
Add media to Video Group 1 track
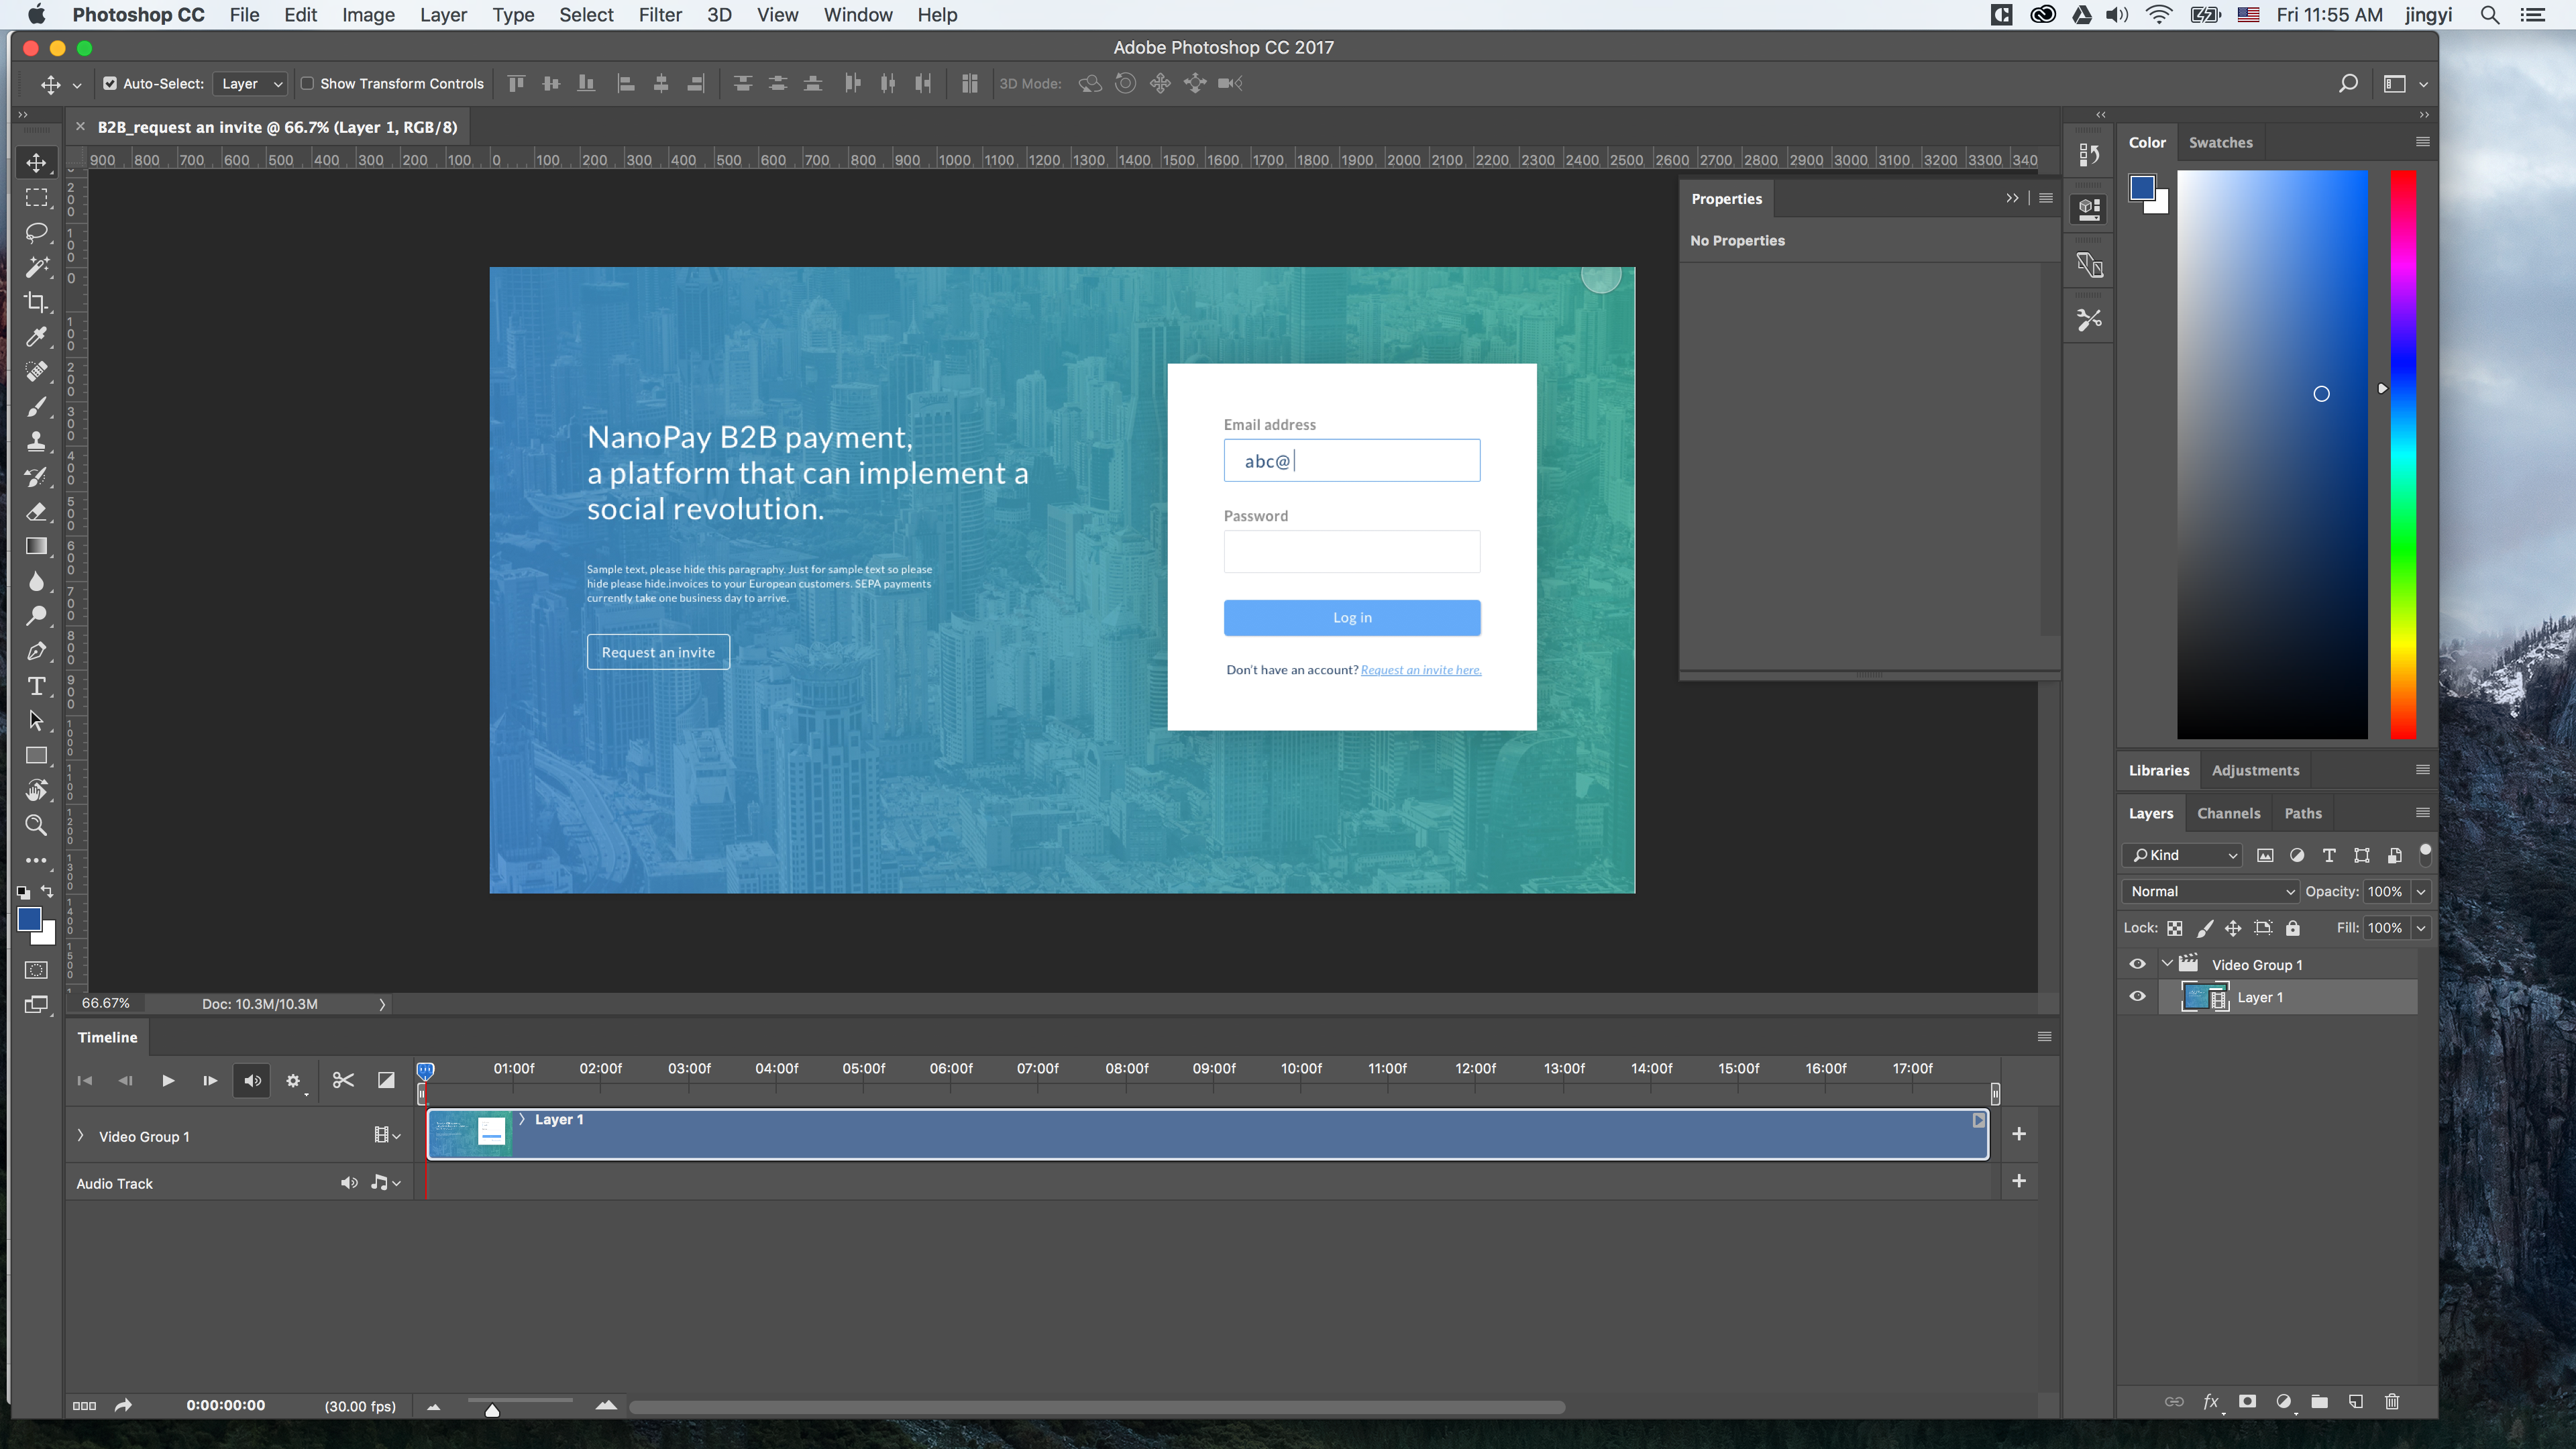pos(2019,1134)
